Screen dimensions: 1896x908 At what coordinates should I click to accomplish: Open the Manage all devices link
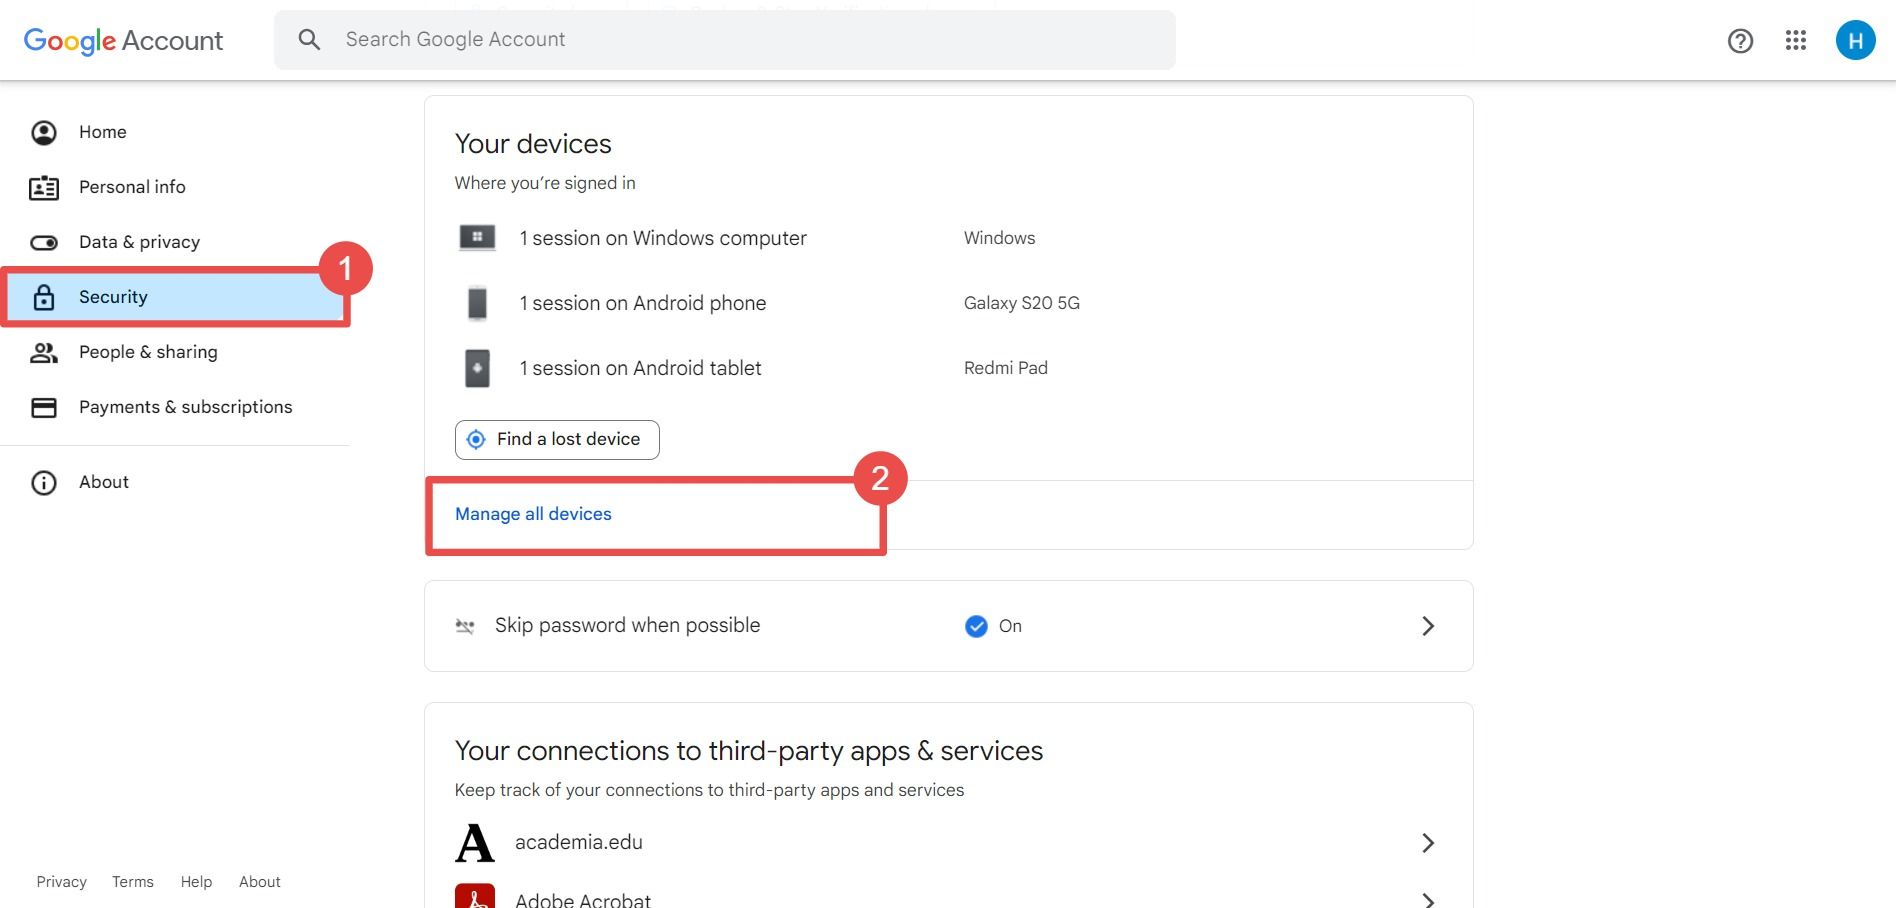point(533,513)
